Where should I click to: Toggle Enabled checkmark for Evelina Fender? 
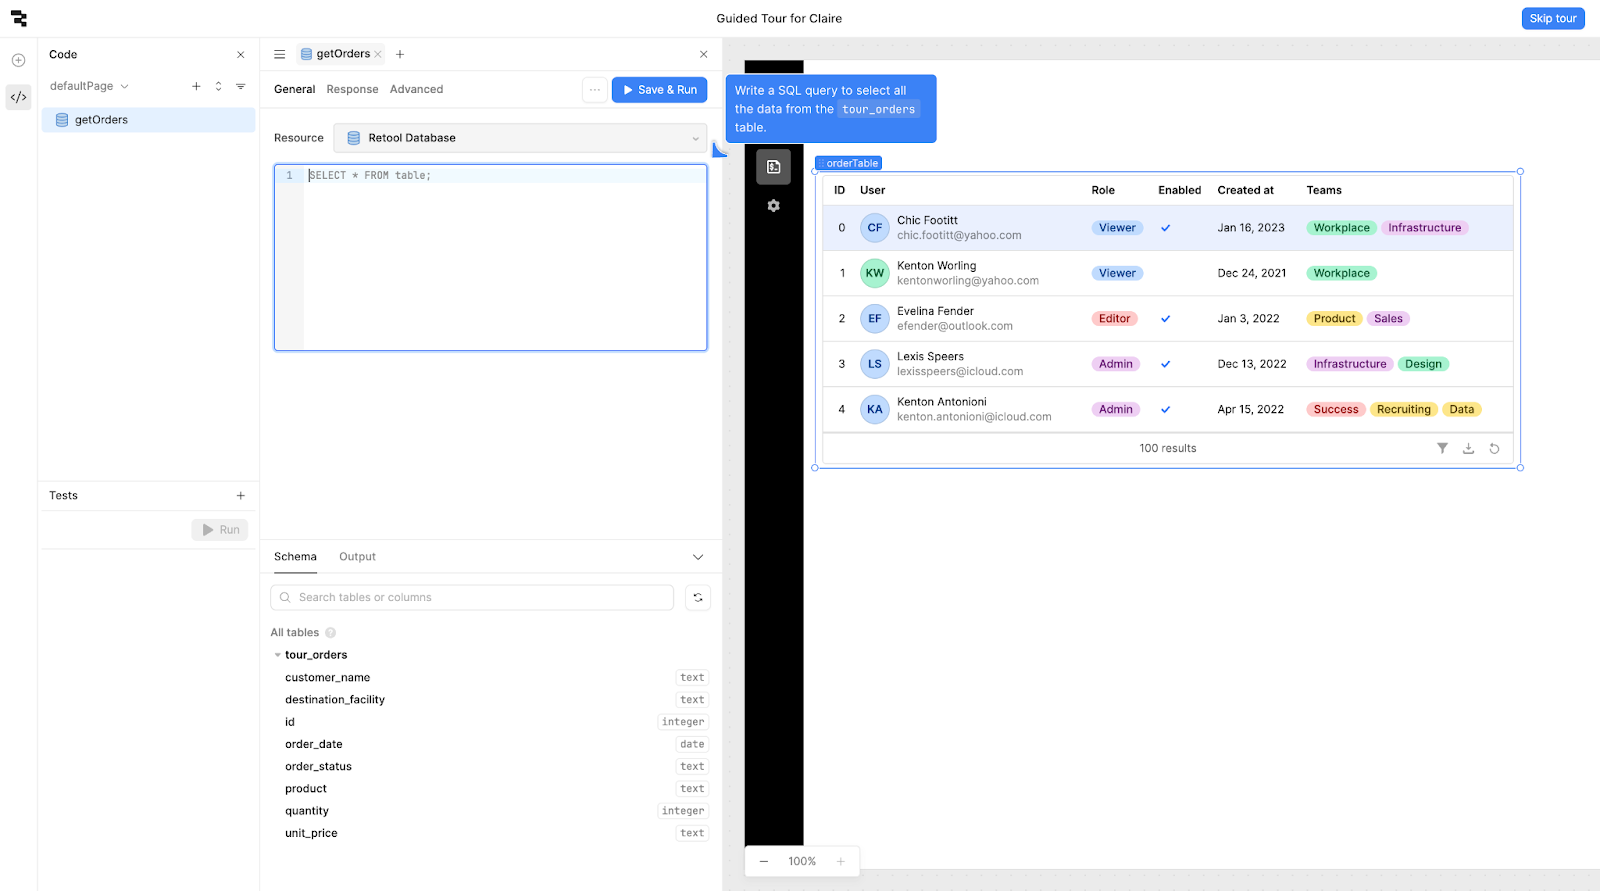coord(1165,319)
